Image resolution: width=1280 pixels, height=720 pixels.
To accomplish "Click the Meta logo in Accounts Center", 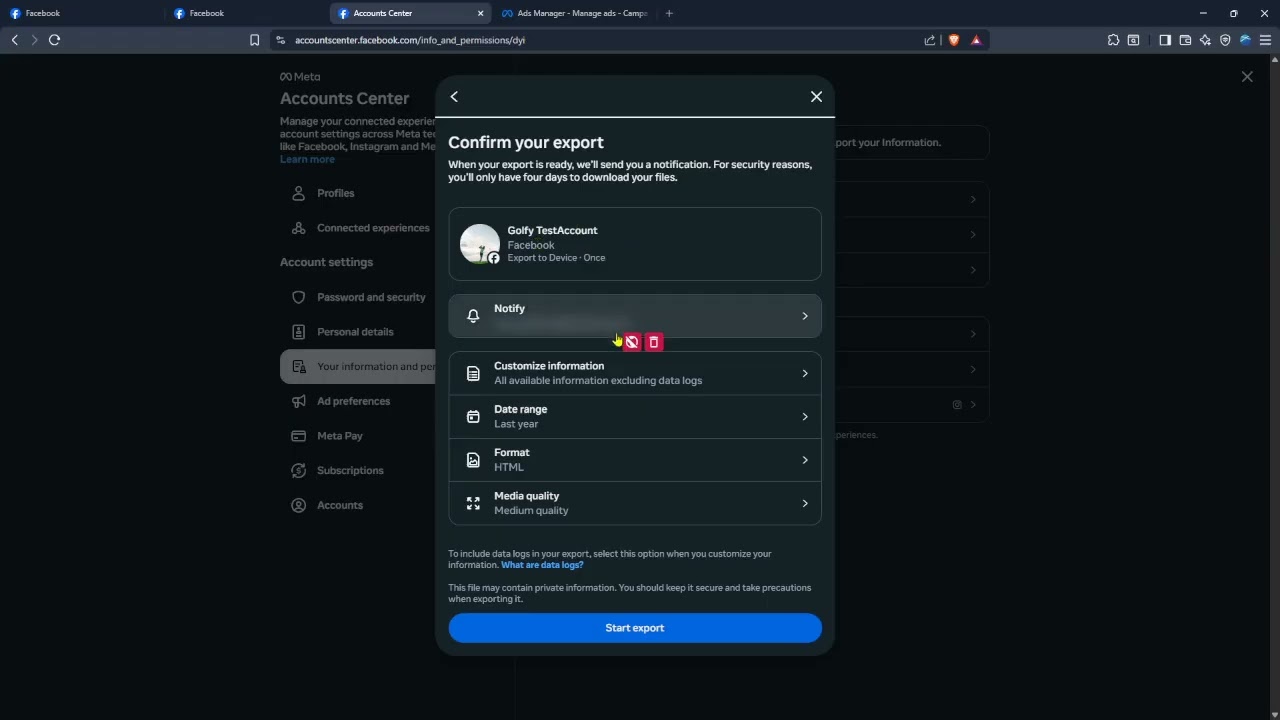I will point(300,77).
